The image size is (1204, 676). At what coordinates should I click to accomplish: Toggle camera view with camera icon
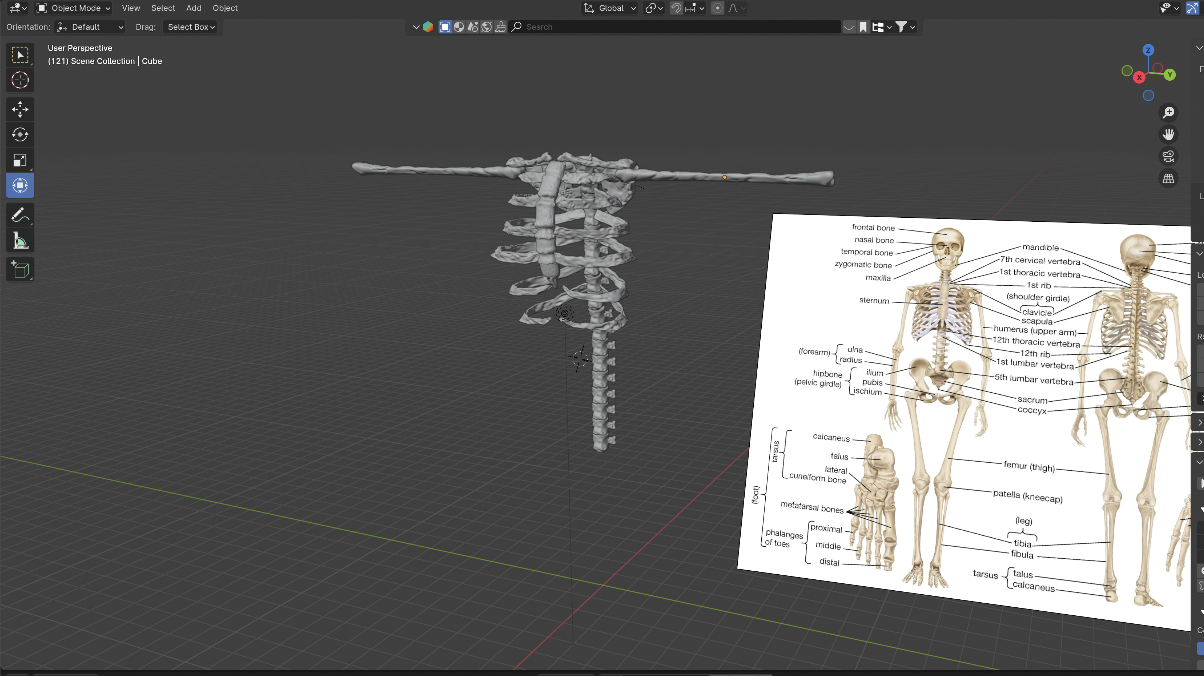click(x=1168, y=157)
